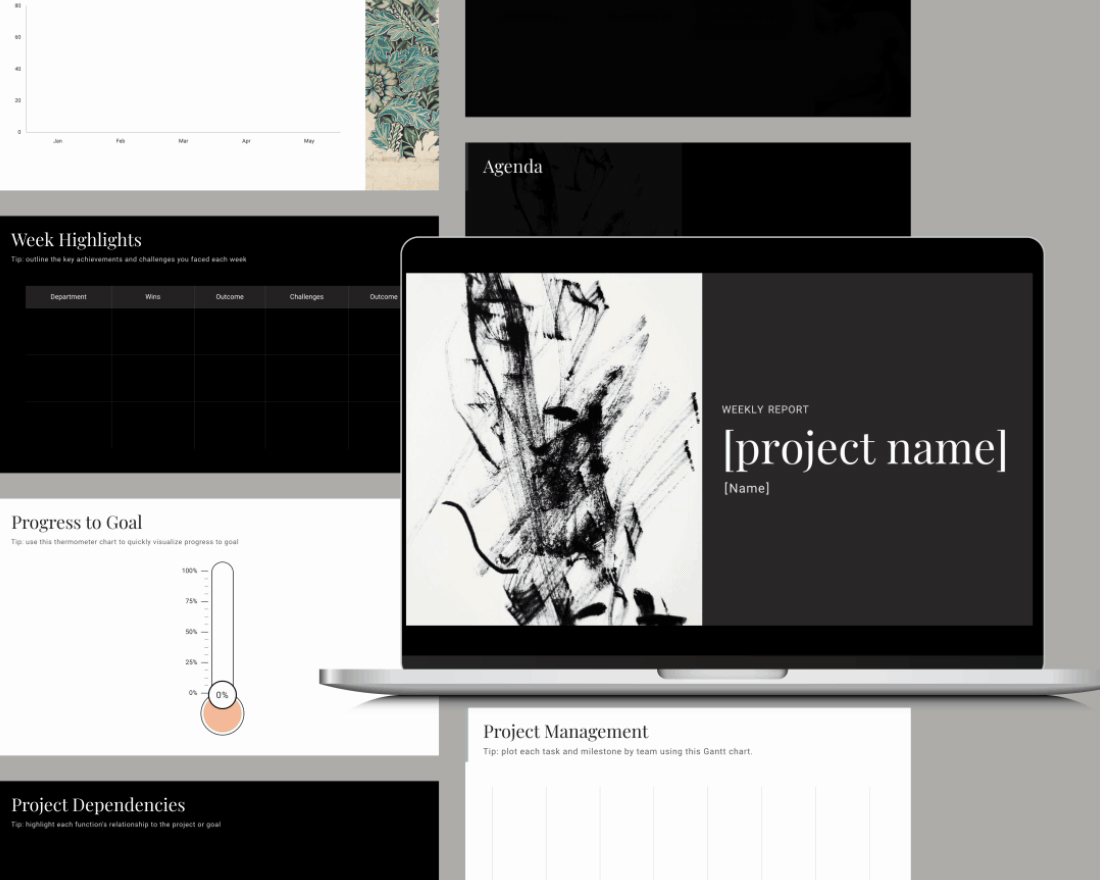
Task: Select the teal floral pattern image
Action: (402, 90)
